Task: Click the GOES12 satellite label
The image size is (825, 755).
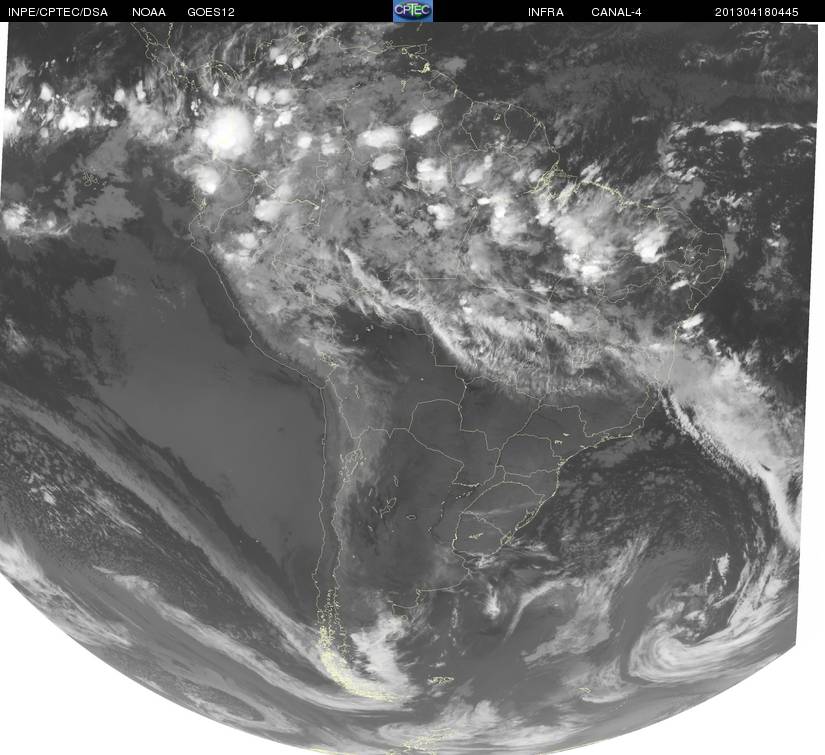Action: click(211, 12)
